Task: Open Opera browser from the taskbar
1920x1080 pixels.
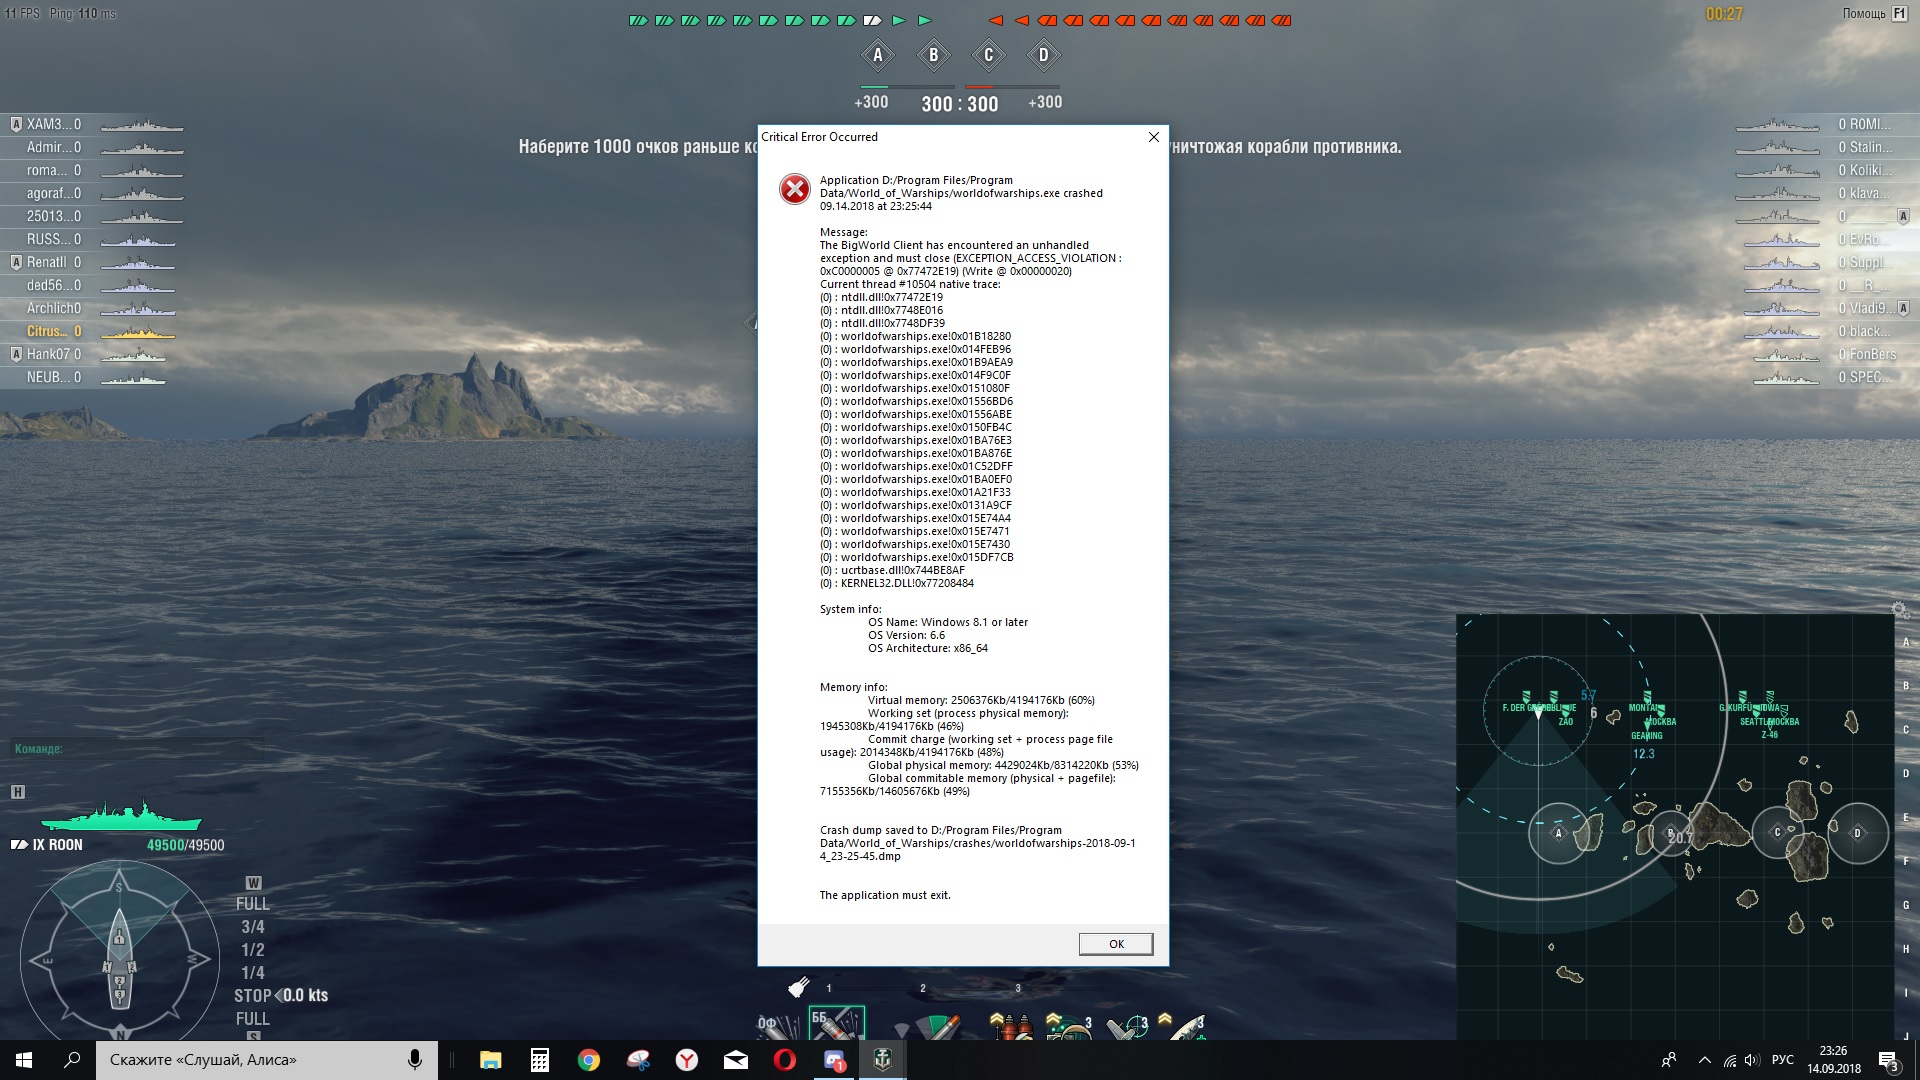Action: 784,1060
